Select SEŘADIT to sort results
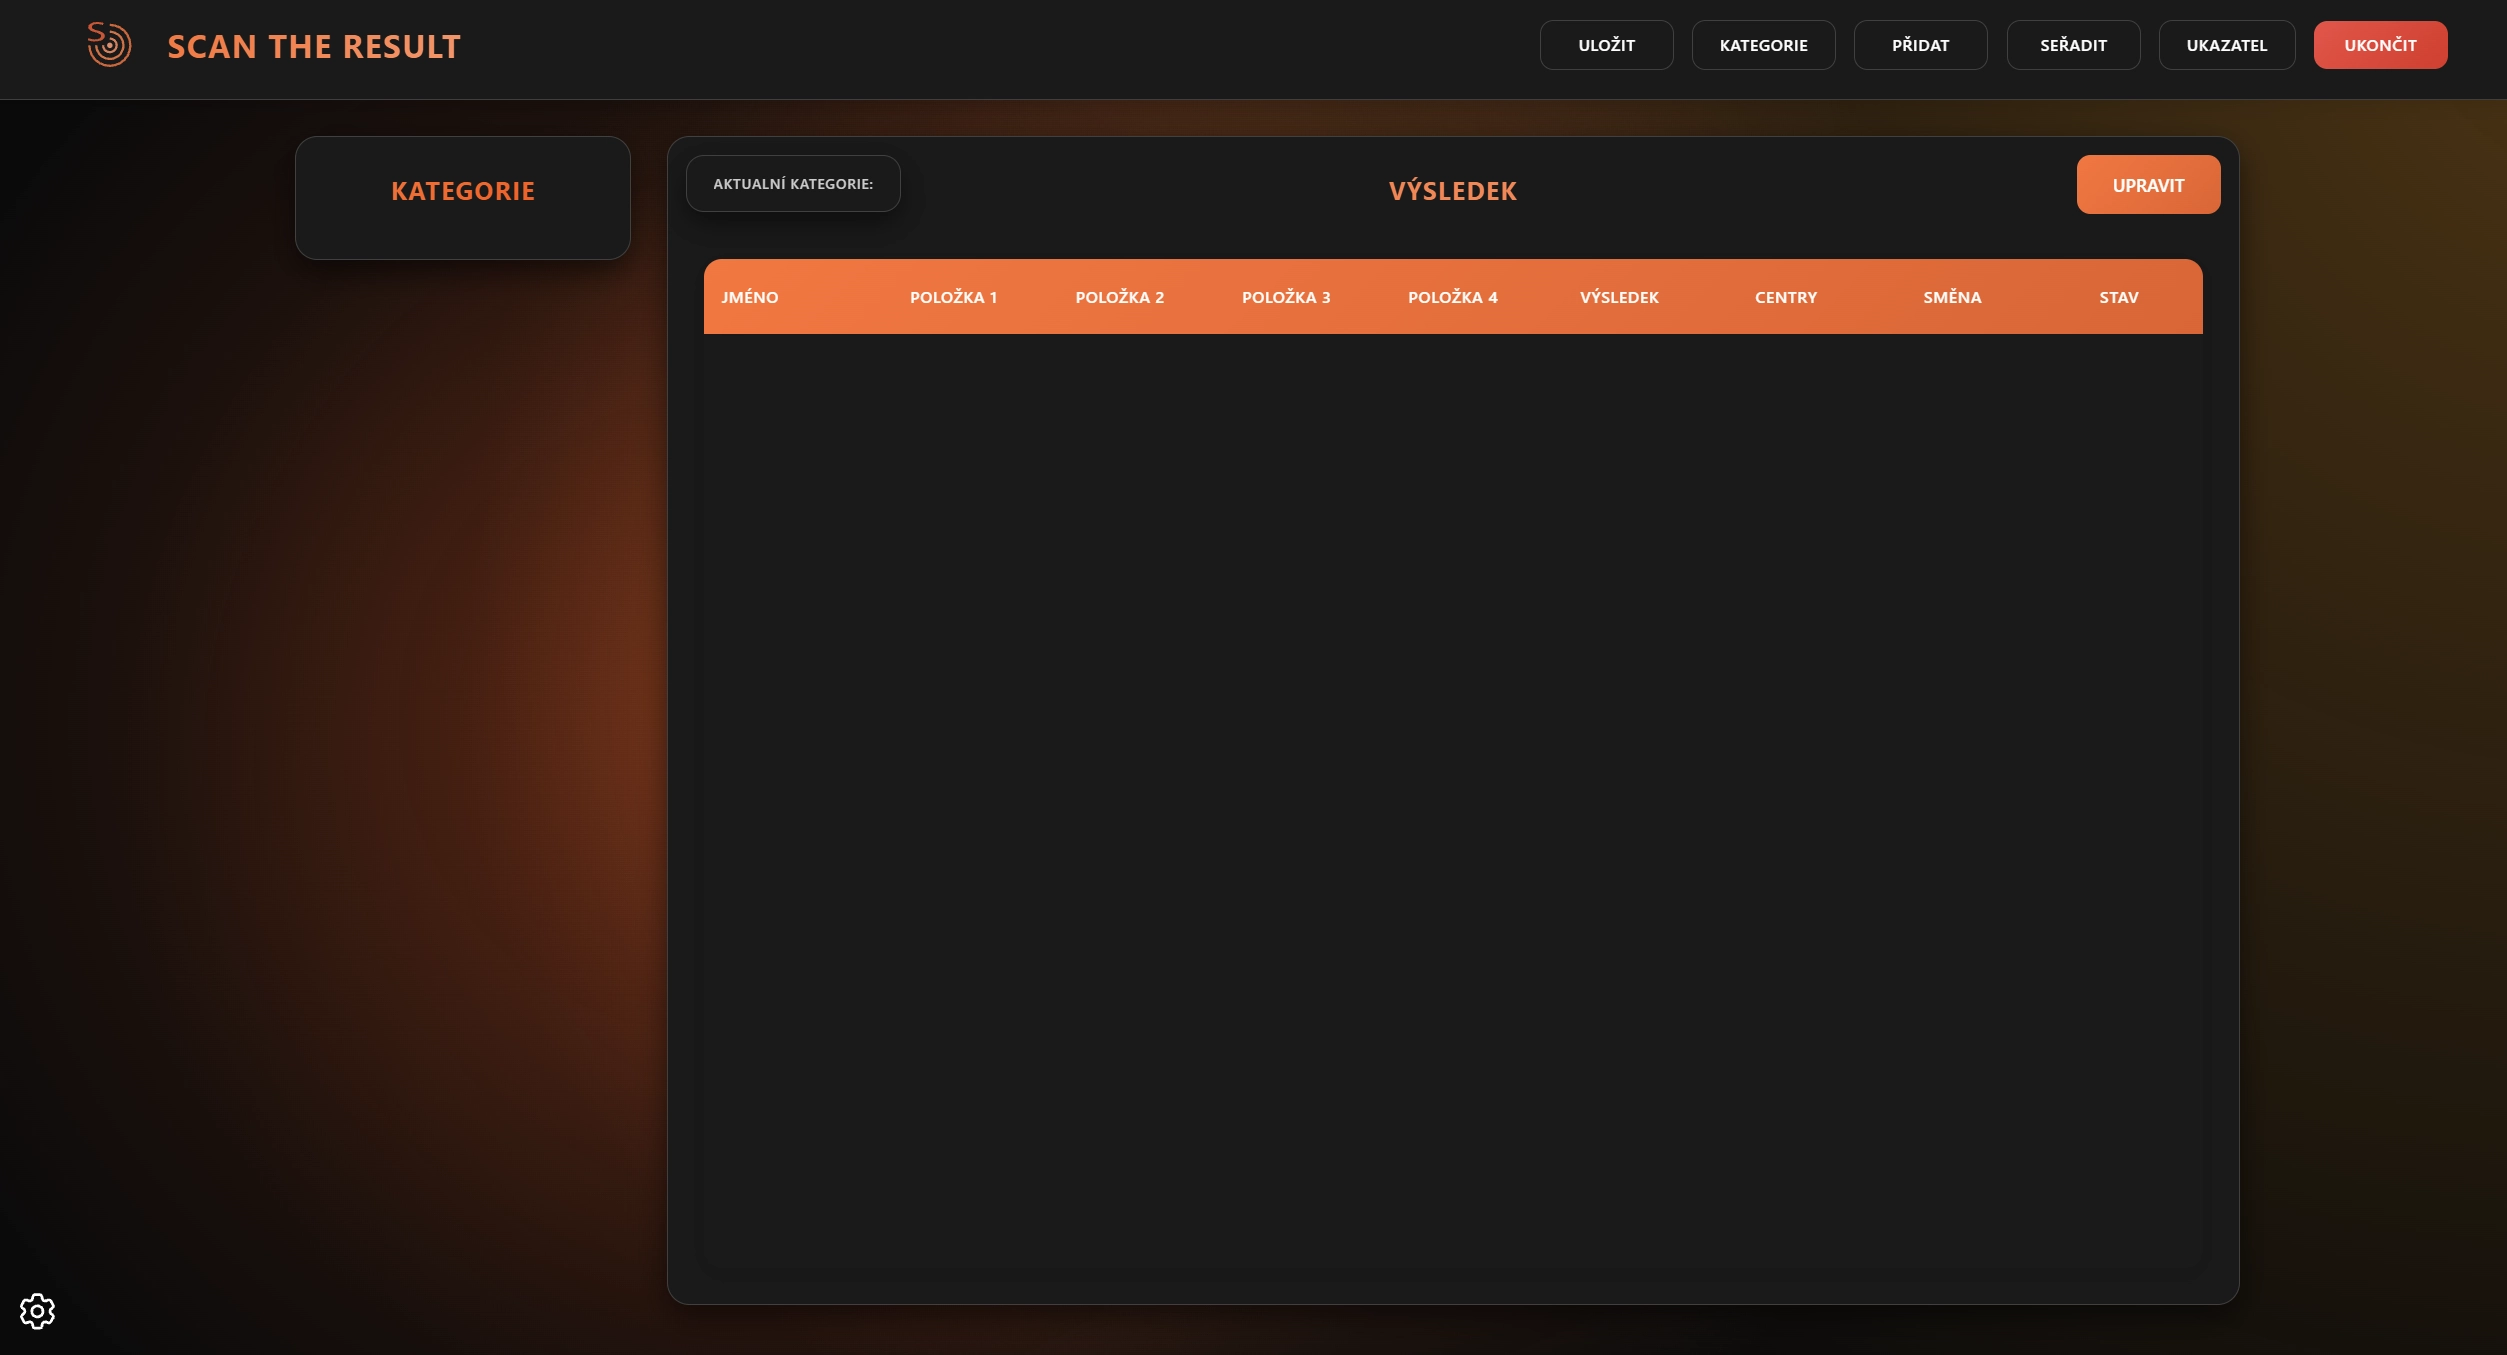The width and height of the screenshot is (2507, 1355). tap(2073, 45)
